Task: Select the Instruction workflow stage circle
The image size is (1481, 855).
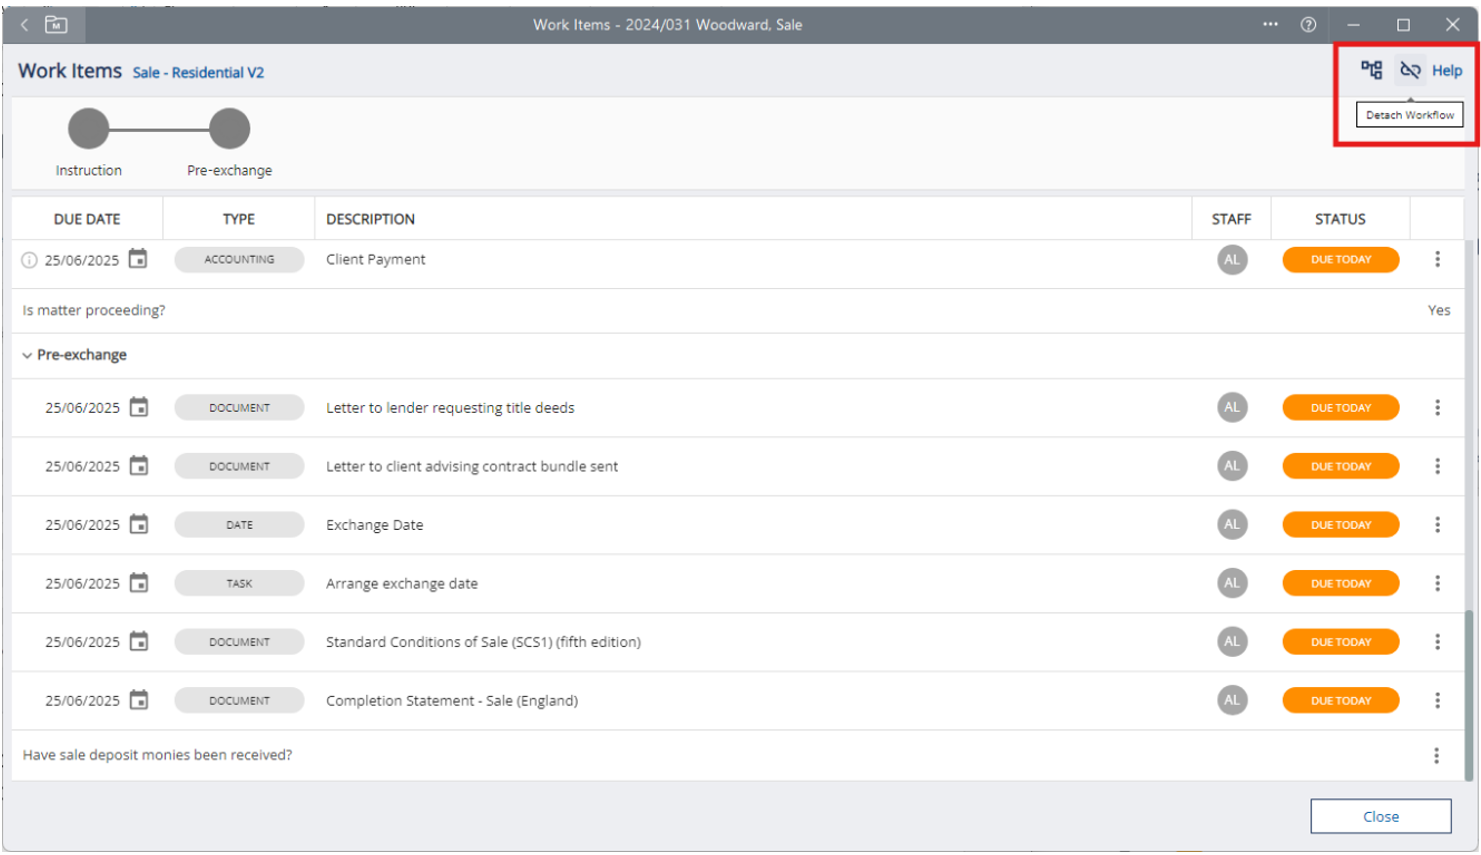Action: [89, 129]
